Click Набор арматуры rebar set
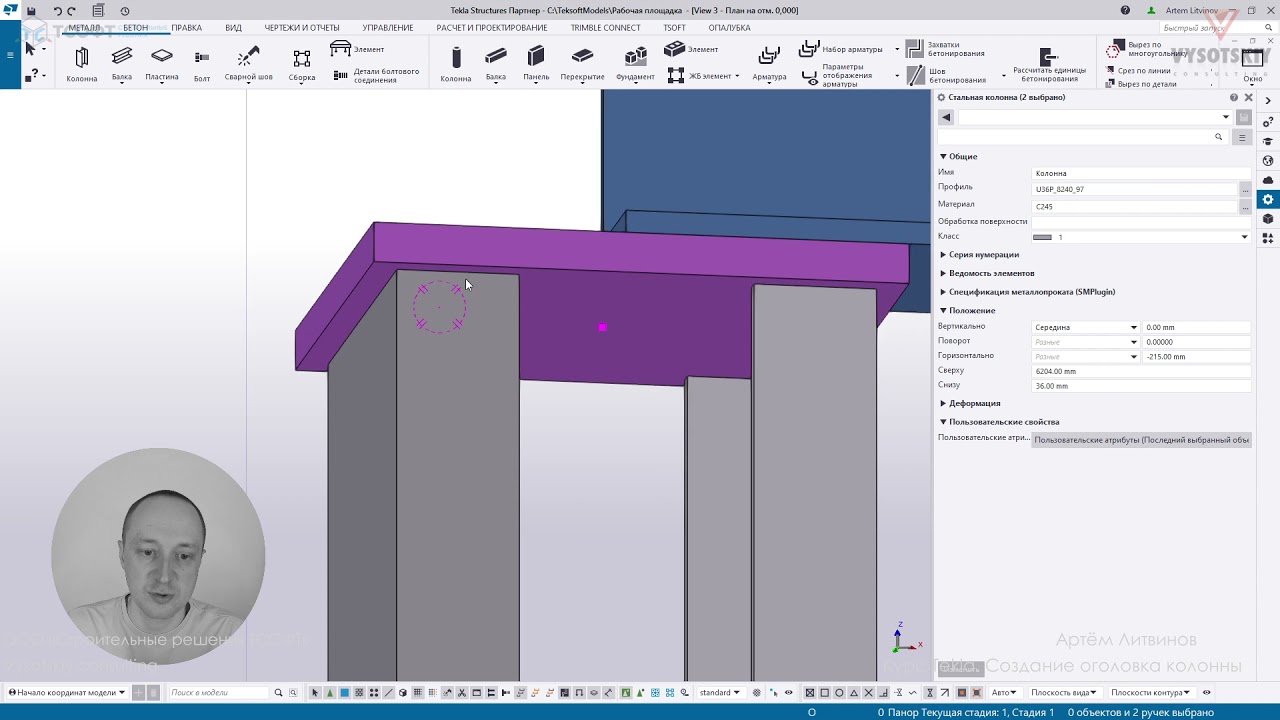This screenshot has height=720, width=1280. (x=841, y=49)
